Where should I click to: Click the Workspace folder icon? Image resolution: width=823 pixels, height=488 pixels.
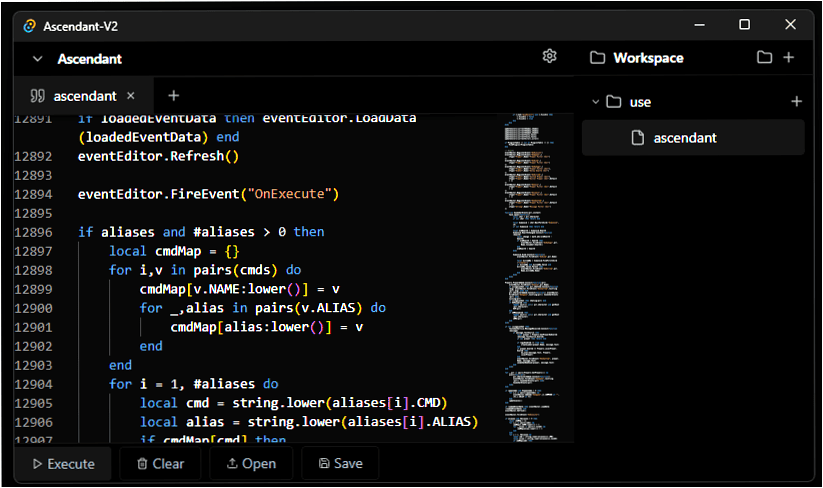[597, 58]
